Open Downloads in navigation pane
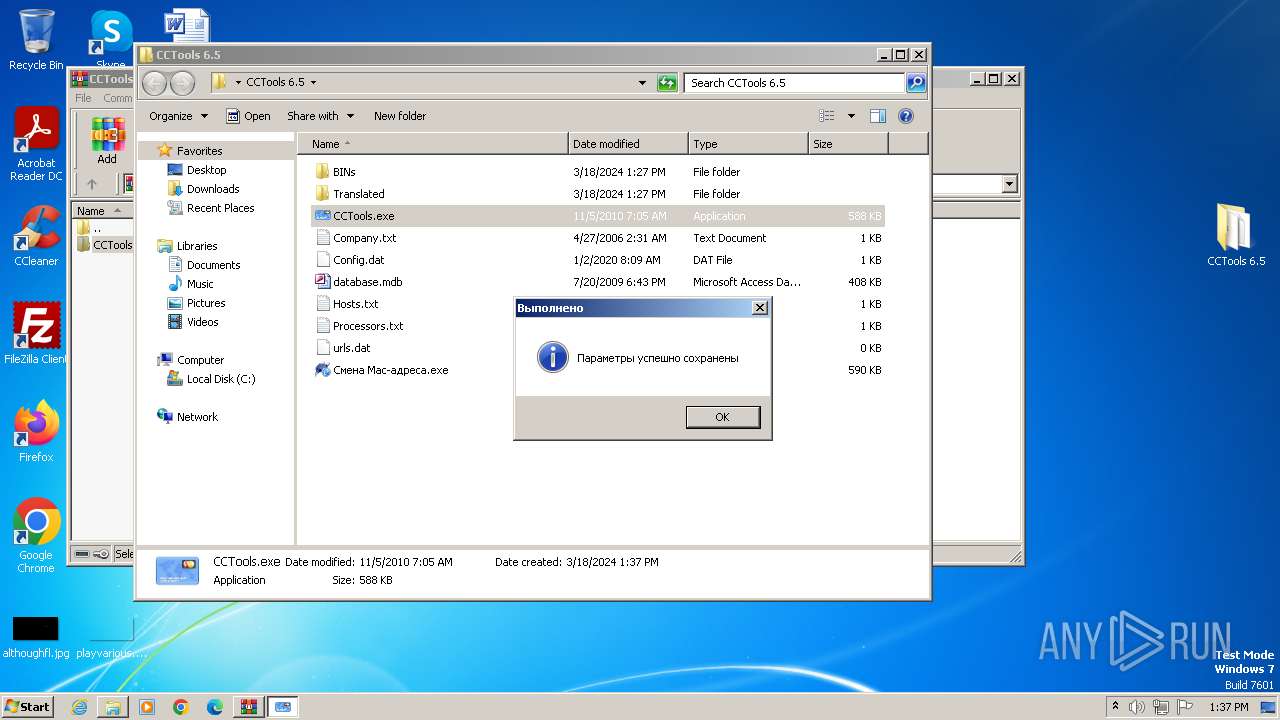 coord(213,189)
